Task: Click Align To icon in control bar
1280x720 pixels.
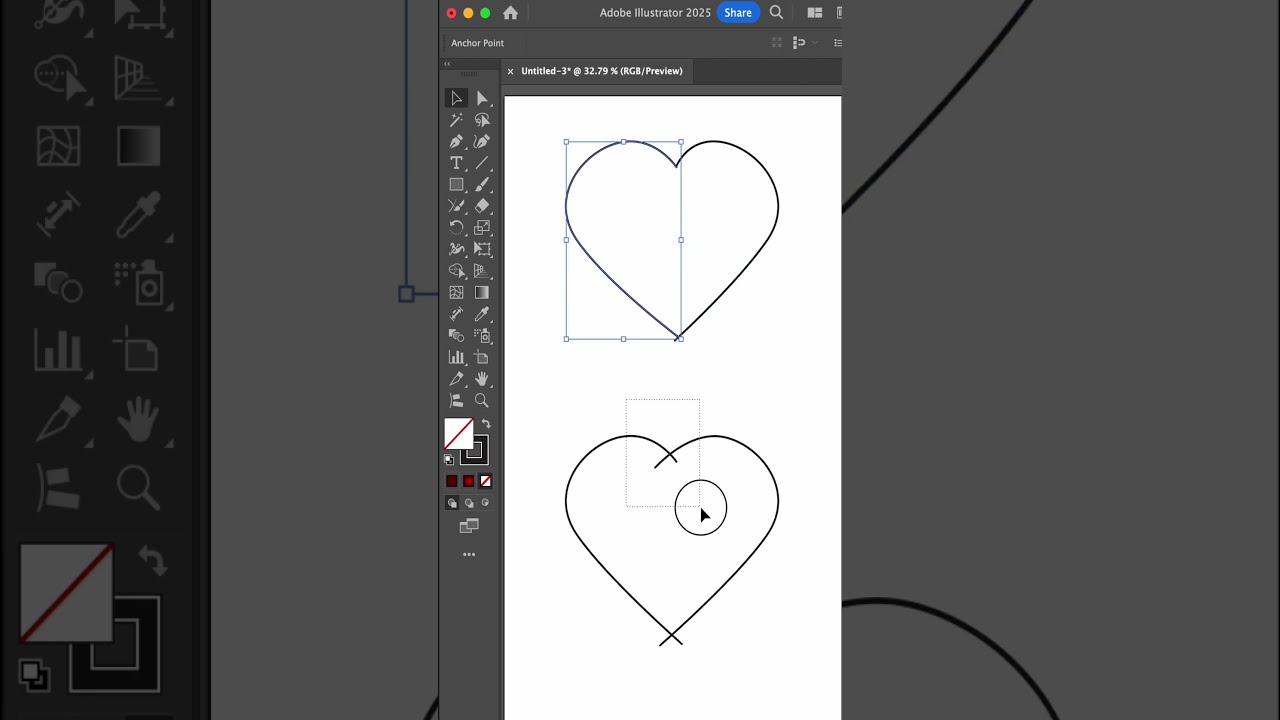Action: pyautogui.click(x=799, y=43)
